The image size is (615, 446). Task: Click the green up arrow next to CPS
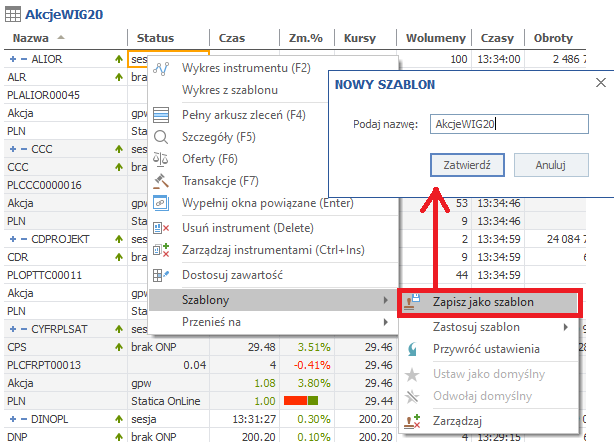[x=119, y=347]
